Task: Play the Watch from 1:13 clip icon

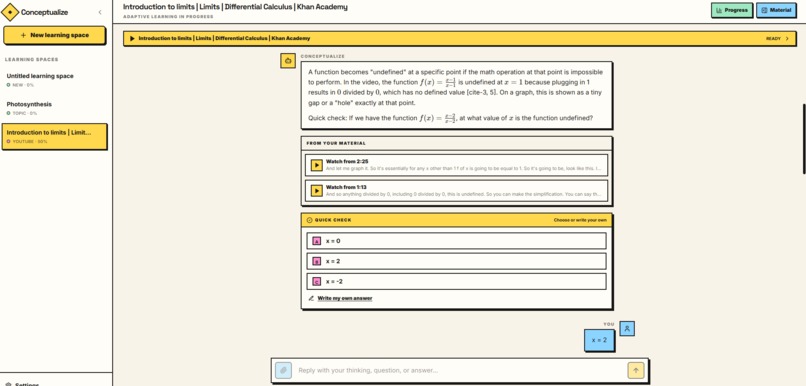Action: click(x=317, y=191)
